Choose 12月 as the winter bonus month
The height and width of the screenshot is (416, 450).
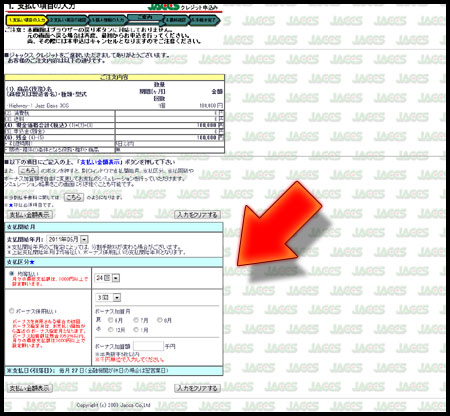pyautogui.click(x=110, y=330)
